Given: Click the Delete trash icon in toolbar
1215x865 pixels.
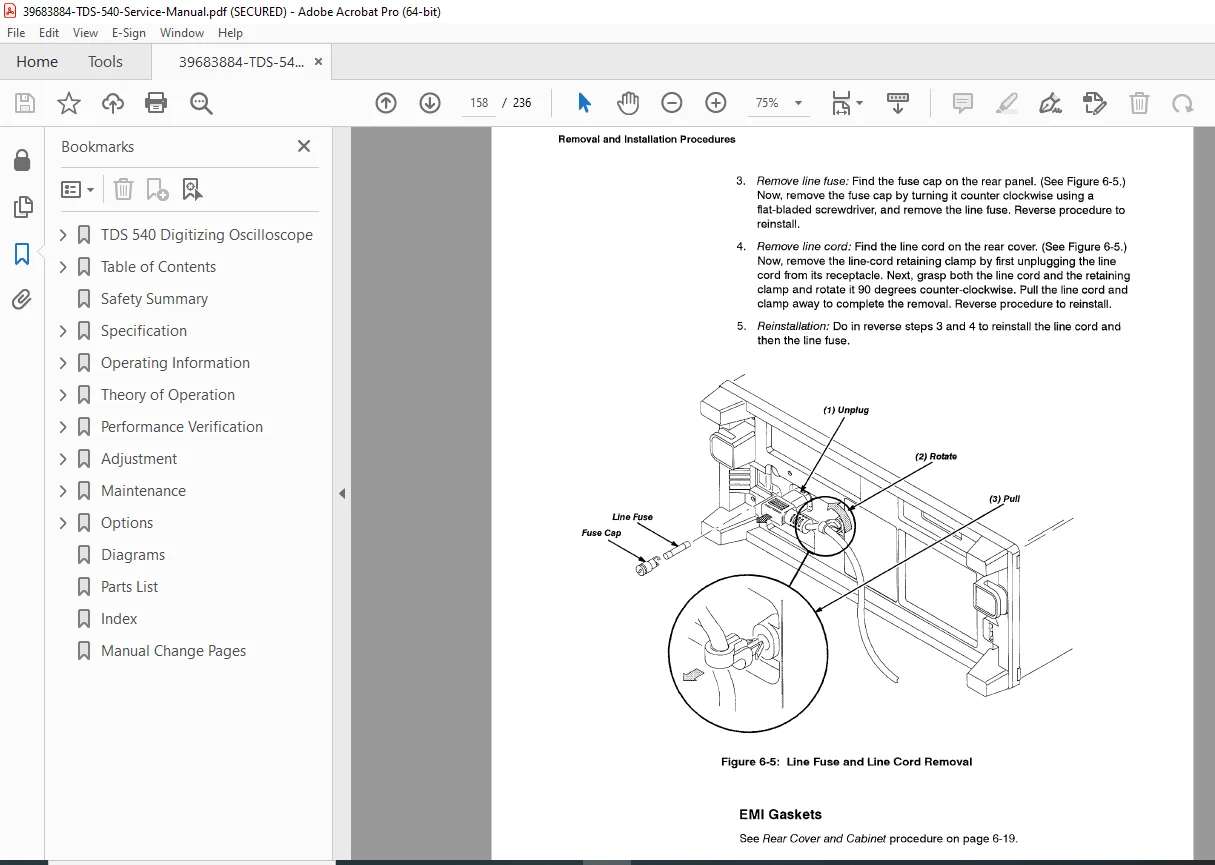Looking at the screenshot, I should click(x=1139, y=103).
